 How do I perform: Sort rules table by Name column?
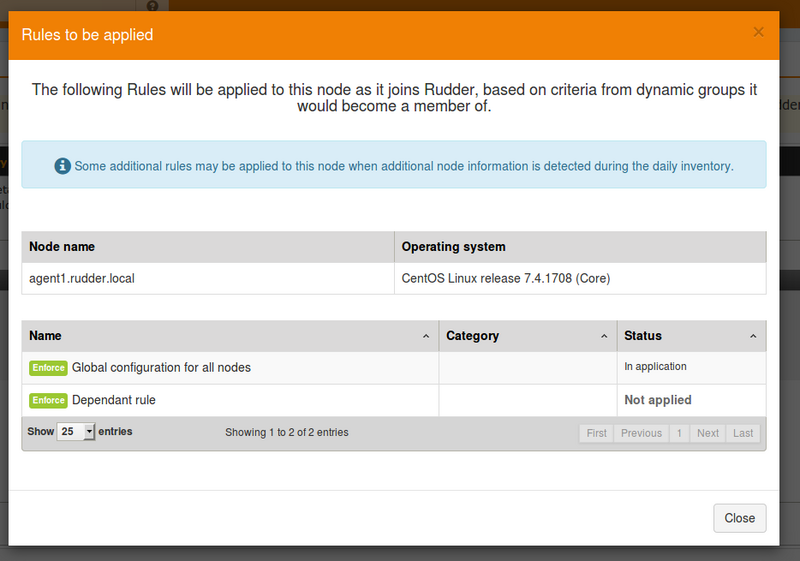pos(230,336)
